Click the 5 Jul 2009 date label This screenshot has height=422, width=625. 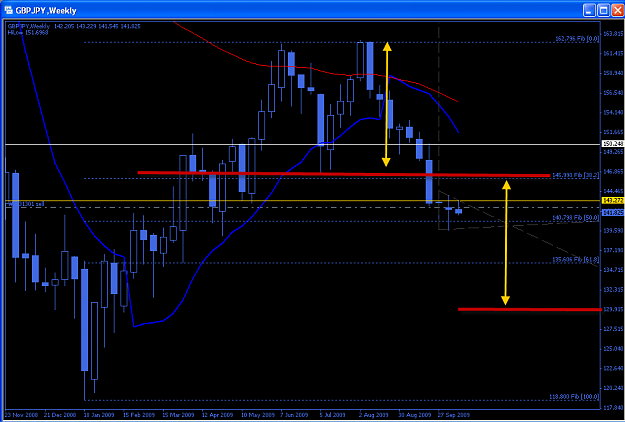click(x=334, y=414)
